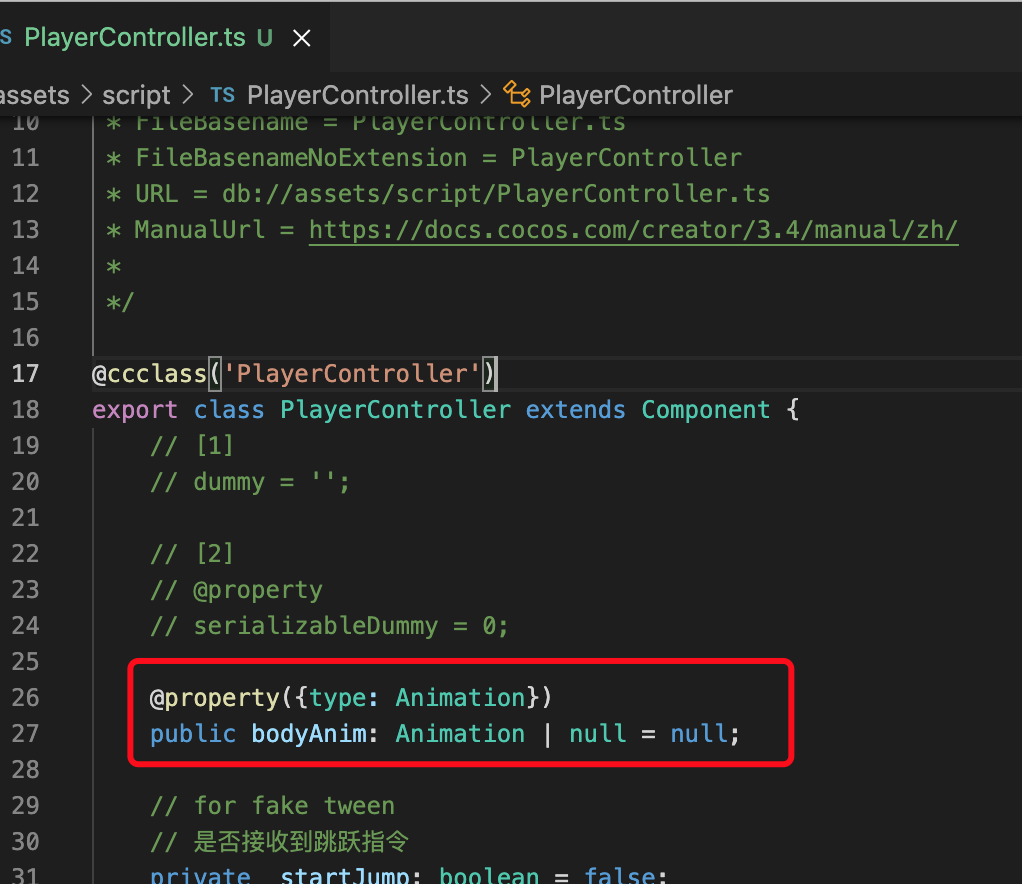Screen dimensions: 1022x884
Task: Click the Component class name after extends
Action: pos(706,410)
